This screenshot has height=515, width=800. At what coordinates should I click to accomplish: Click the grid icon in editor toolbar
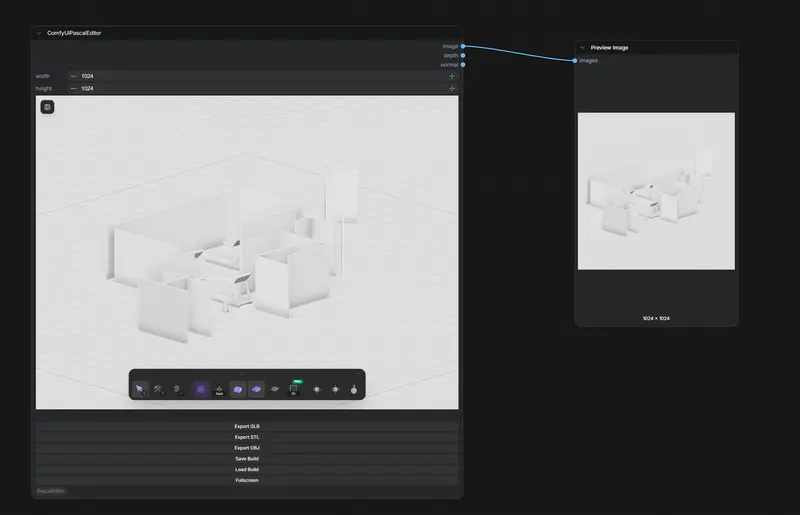point(200,388)
